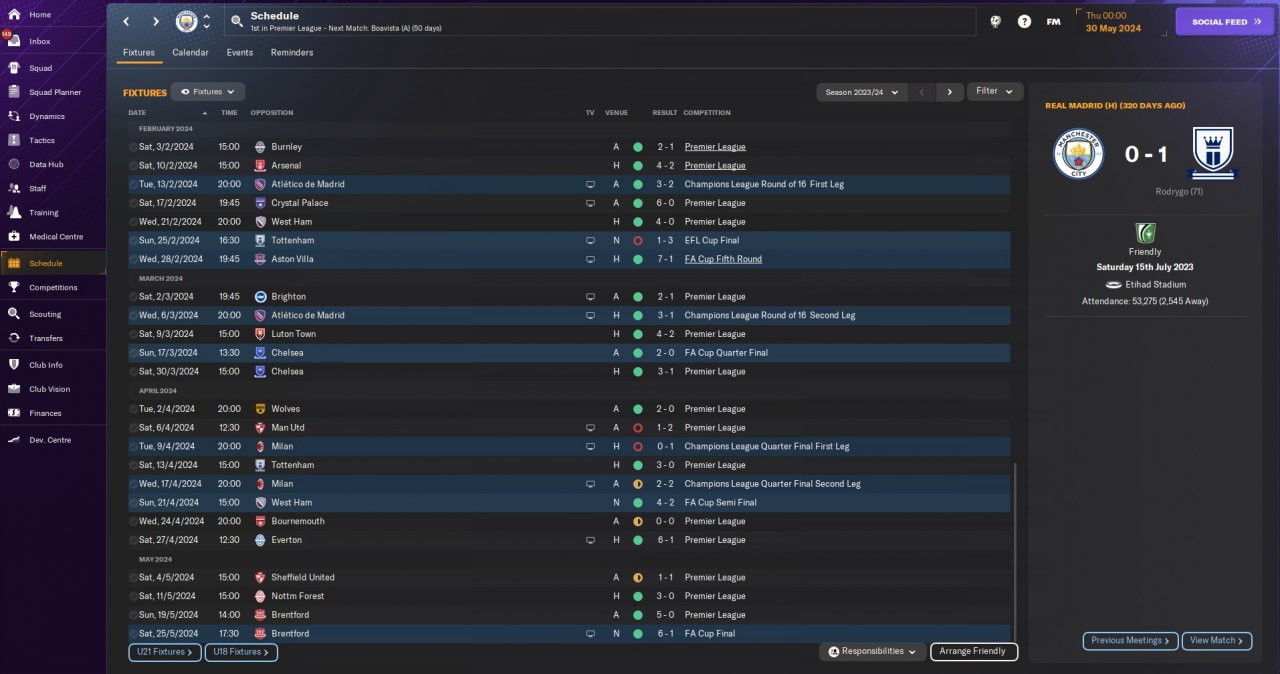This screenshot has width=1280, height=674.
Task: Open the FA Cup Fifth Round link
Action: [723, 259]
